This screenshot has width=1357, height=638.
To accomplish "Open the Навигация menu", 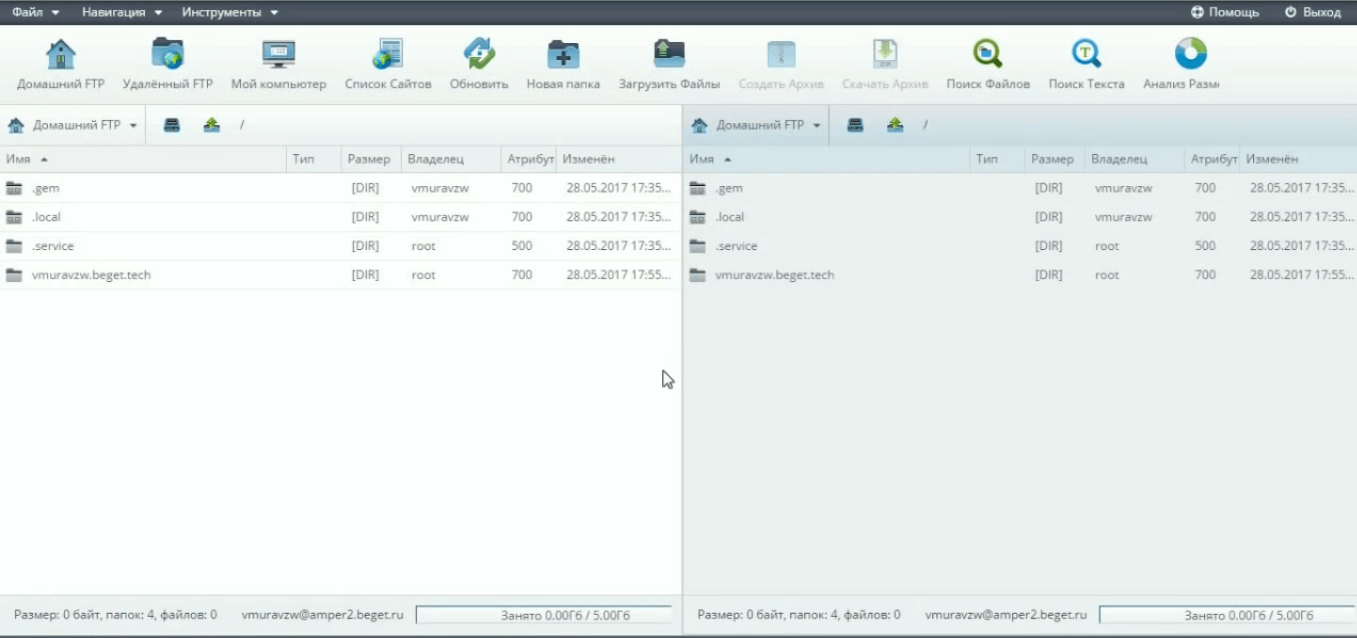I will point(121,12).
